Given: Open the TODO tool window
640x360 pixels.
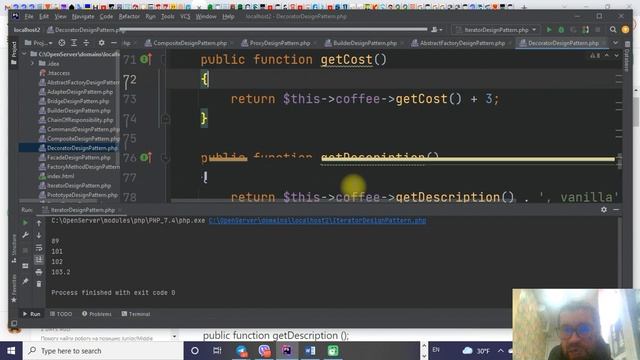Looking at the screenshot, I should point(61,314).
